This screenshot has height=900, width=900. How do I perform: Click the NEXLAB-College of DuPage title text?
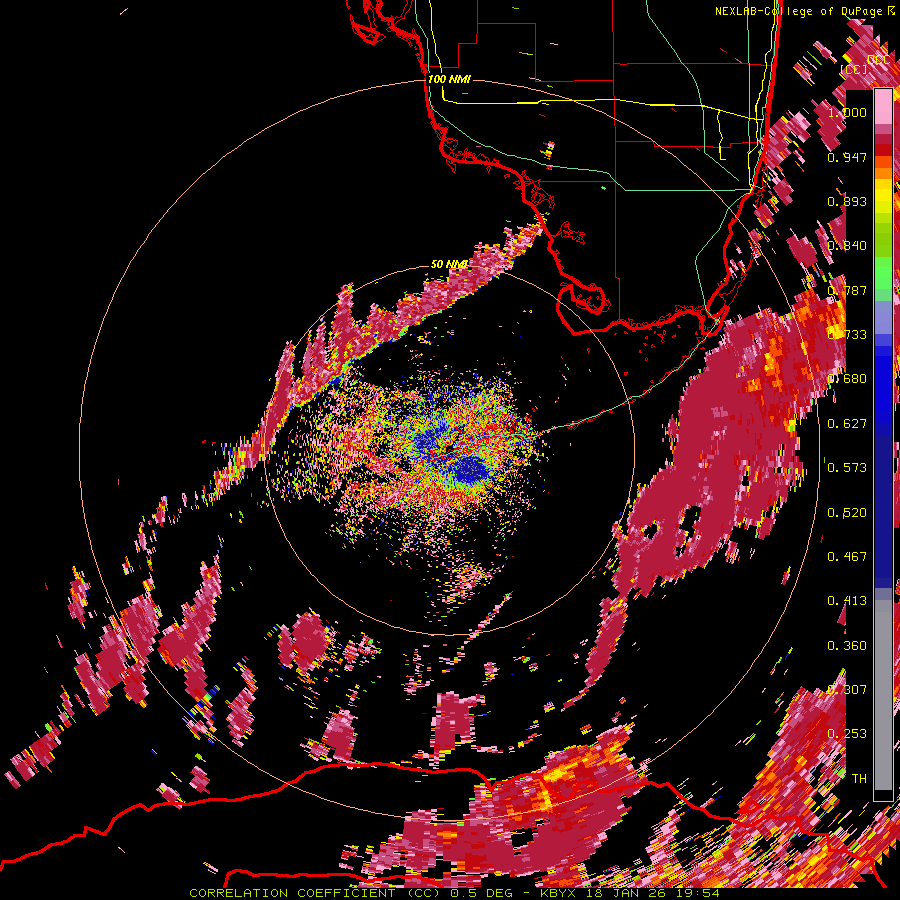point(799,11)
